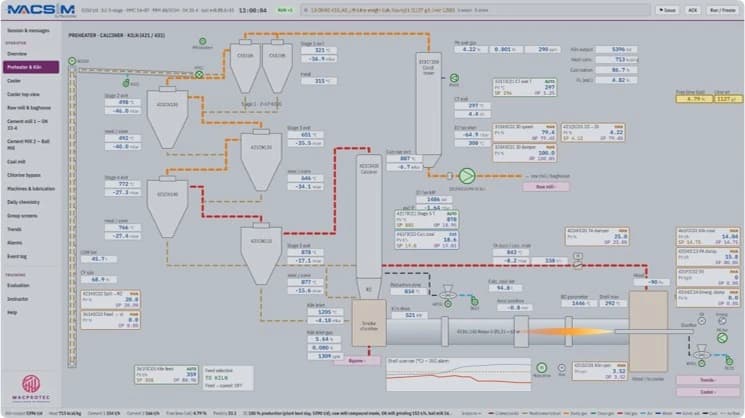Click the ACK button in the header

click(x=693, y=10)
